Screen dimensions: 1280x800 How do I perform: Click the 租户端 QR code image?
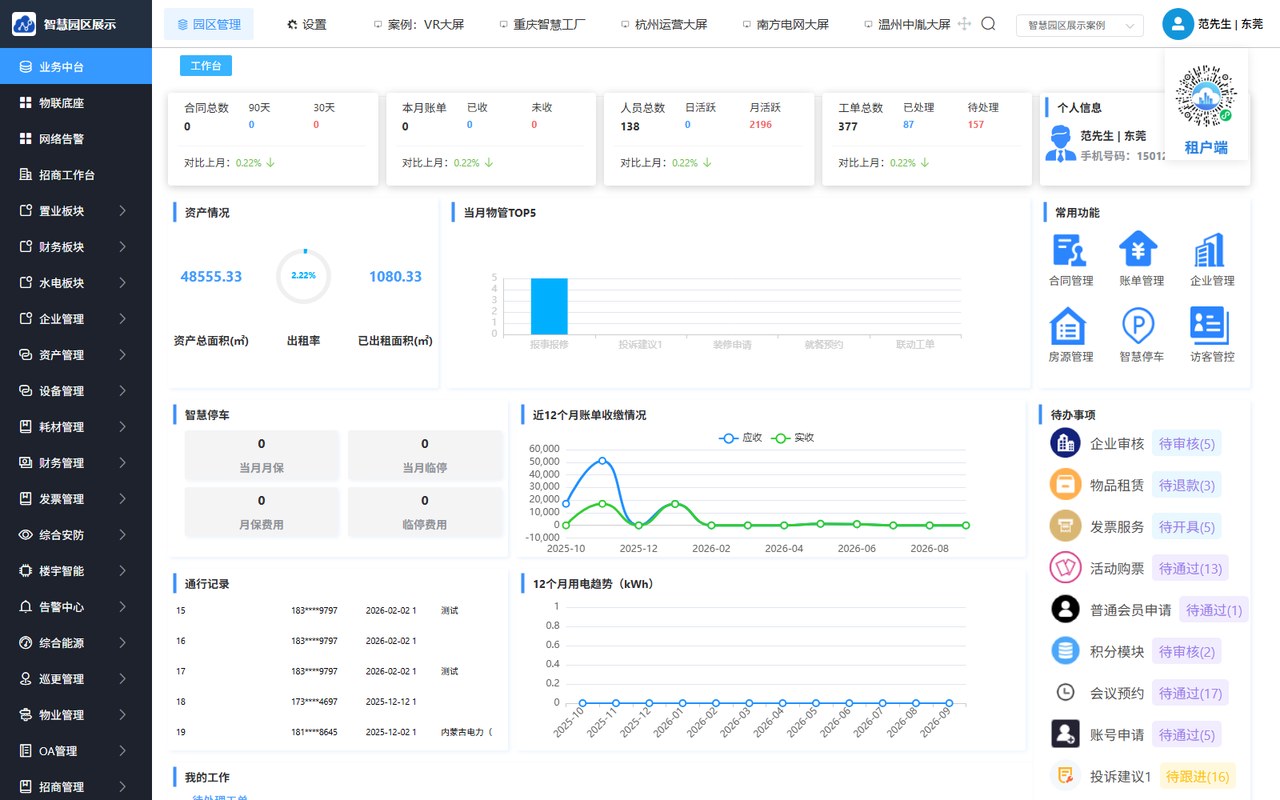(1207, 98)
